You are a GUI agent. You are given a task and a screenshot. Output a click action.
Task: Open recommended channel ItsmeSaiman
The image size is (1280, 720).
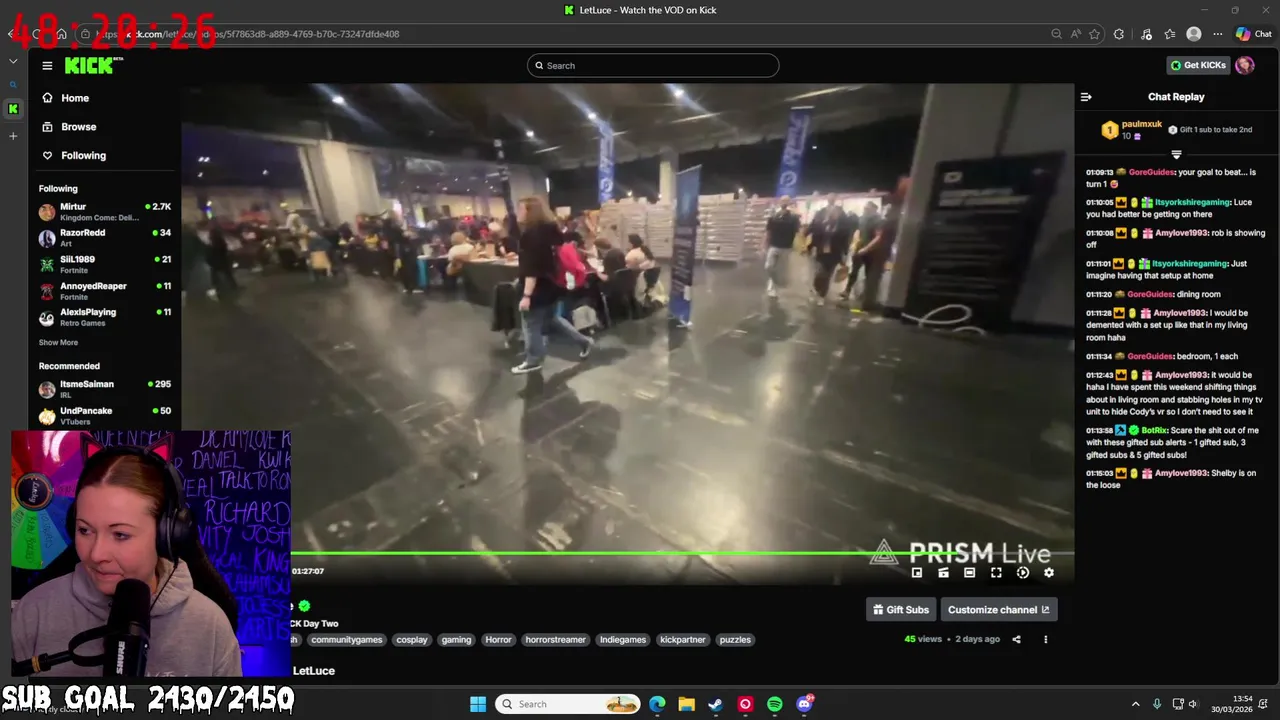coord(105,389)
